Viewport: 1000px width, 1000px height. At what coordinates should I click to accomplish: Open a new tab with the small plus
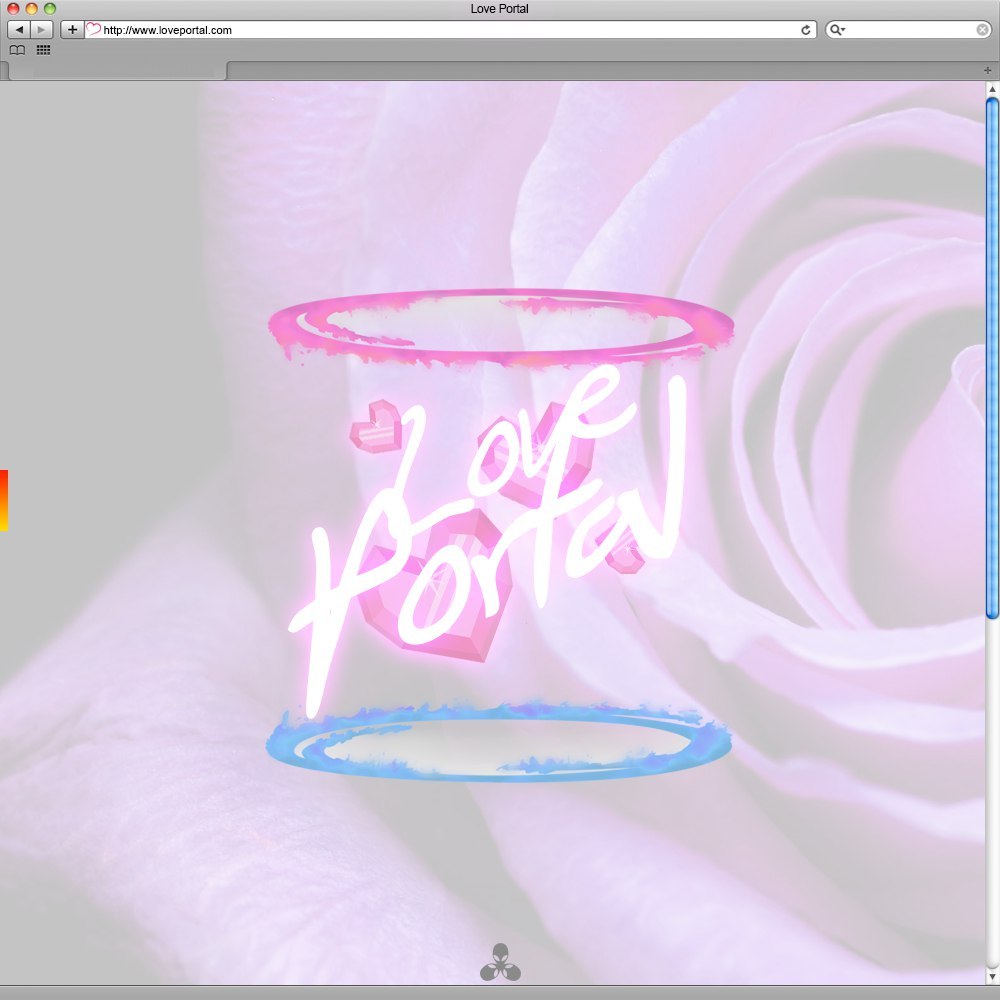pyautogui.click(x=987, y=70)
